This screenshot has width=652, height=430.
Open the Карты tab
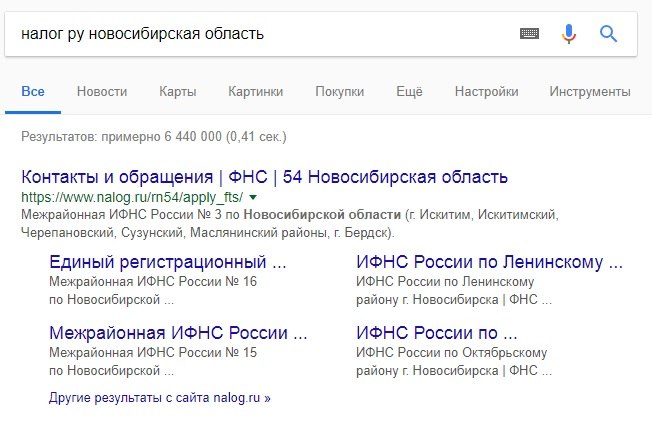(177, 92)
